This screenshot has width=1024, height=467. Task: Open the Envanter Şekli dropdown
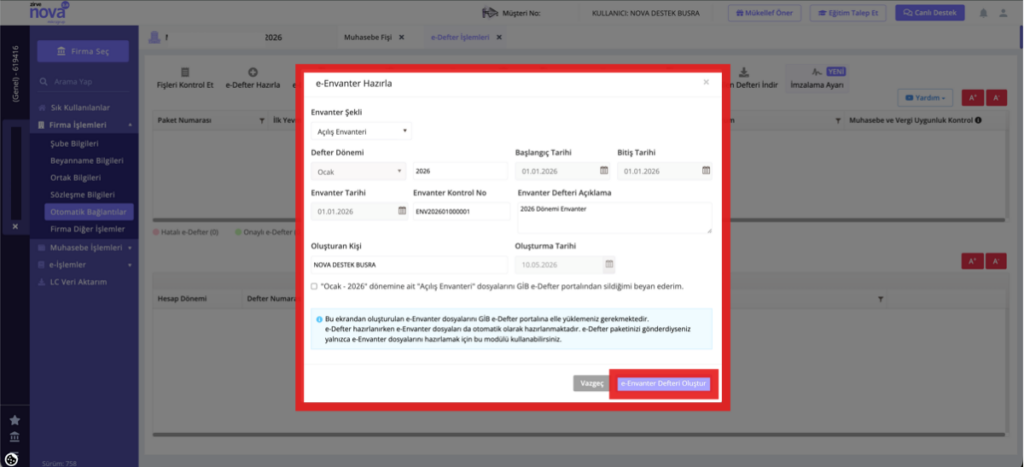click(361, 131)
